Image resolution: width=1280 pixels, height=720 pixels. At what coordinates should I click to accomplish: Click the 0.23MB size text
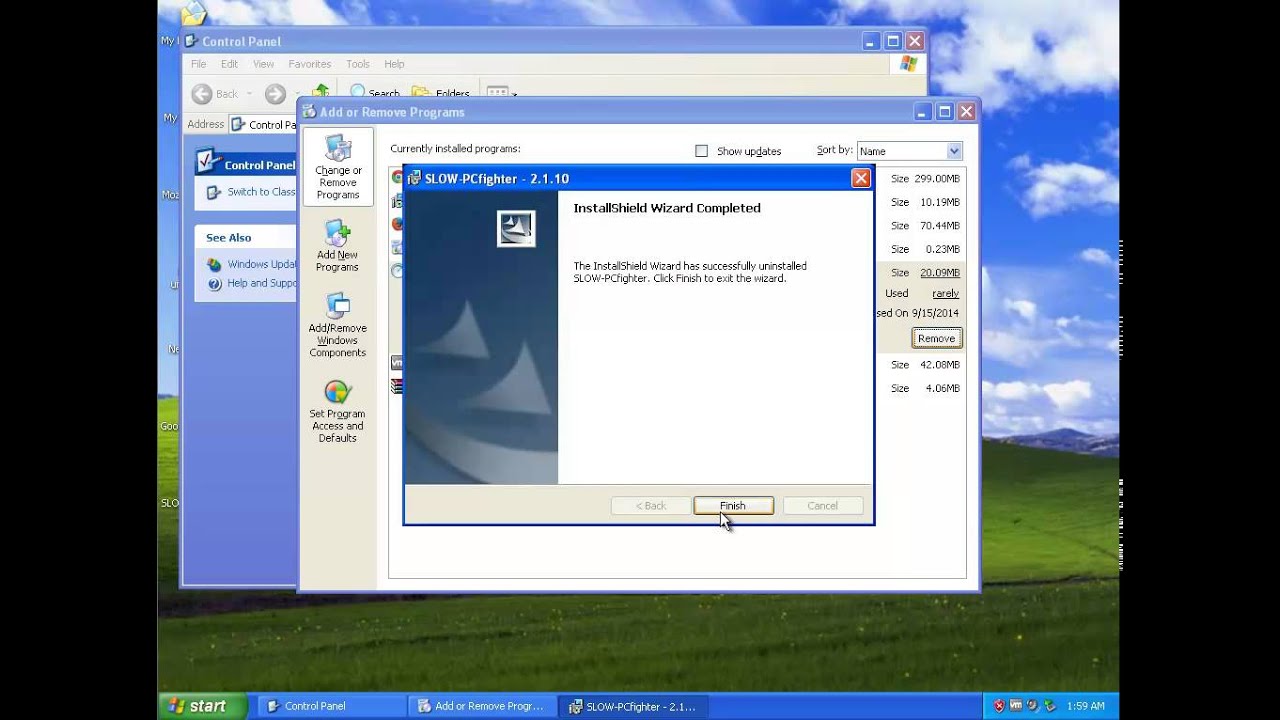tap(943, 249)
